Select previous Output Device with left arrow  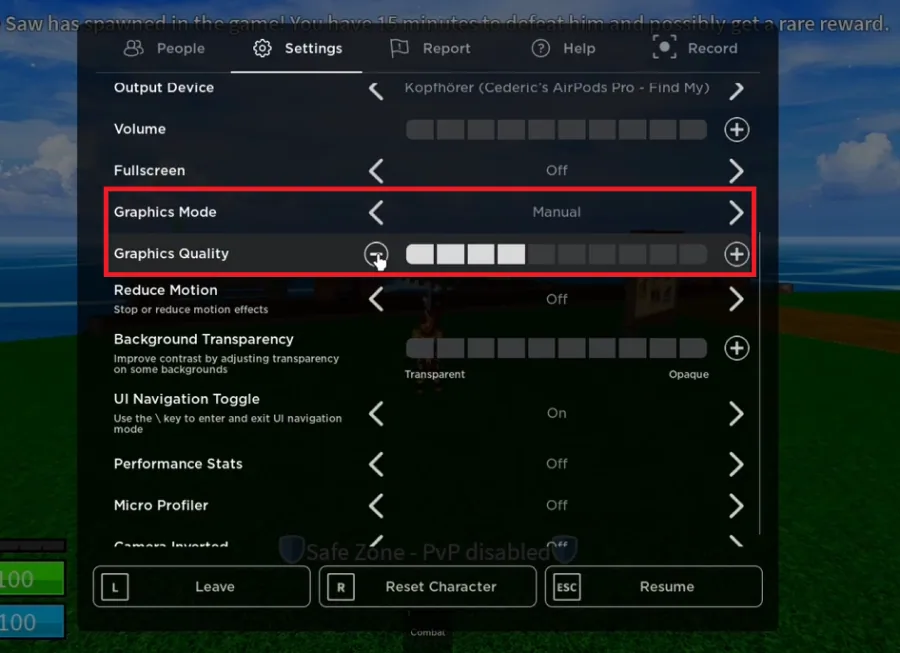(376, 90)
